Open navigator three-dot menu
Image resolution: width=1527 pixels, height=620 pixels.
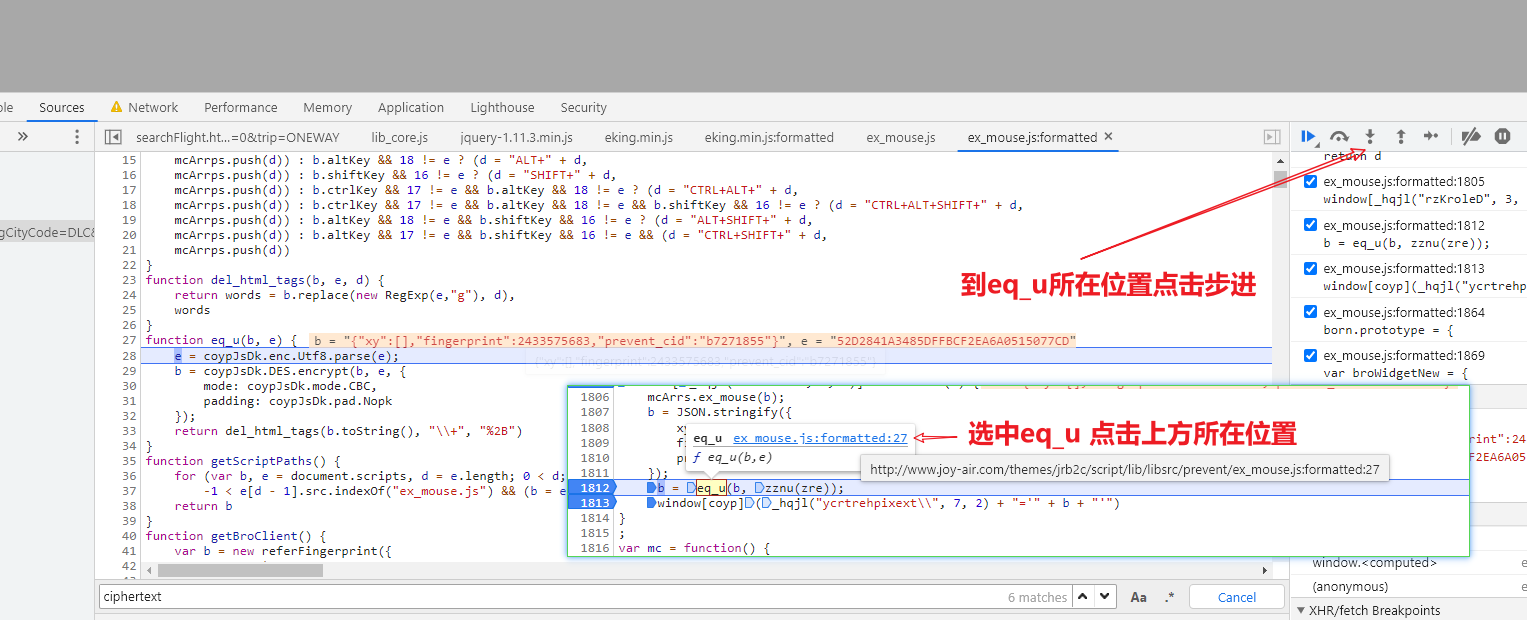click(x=77, y=137)
